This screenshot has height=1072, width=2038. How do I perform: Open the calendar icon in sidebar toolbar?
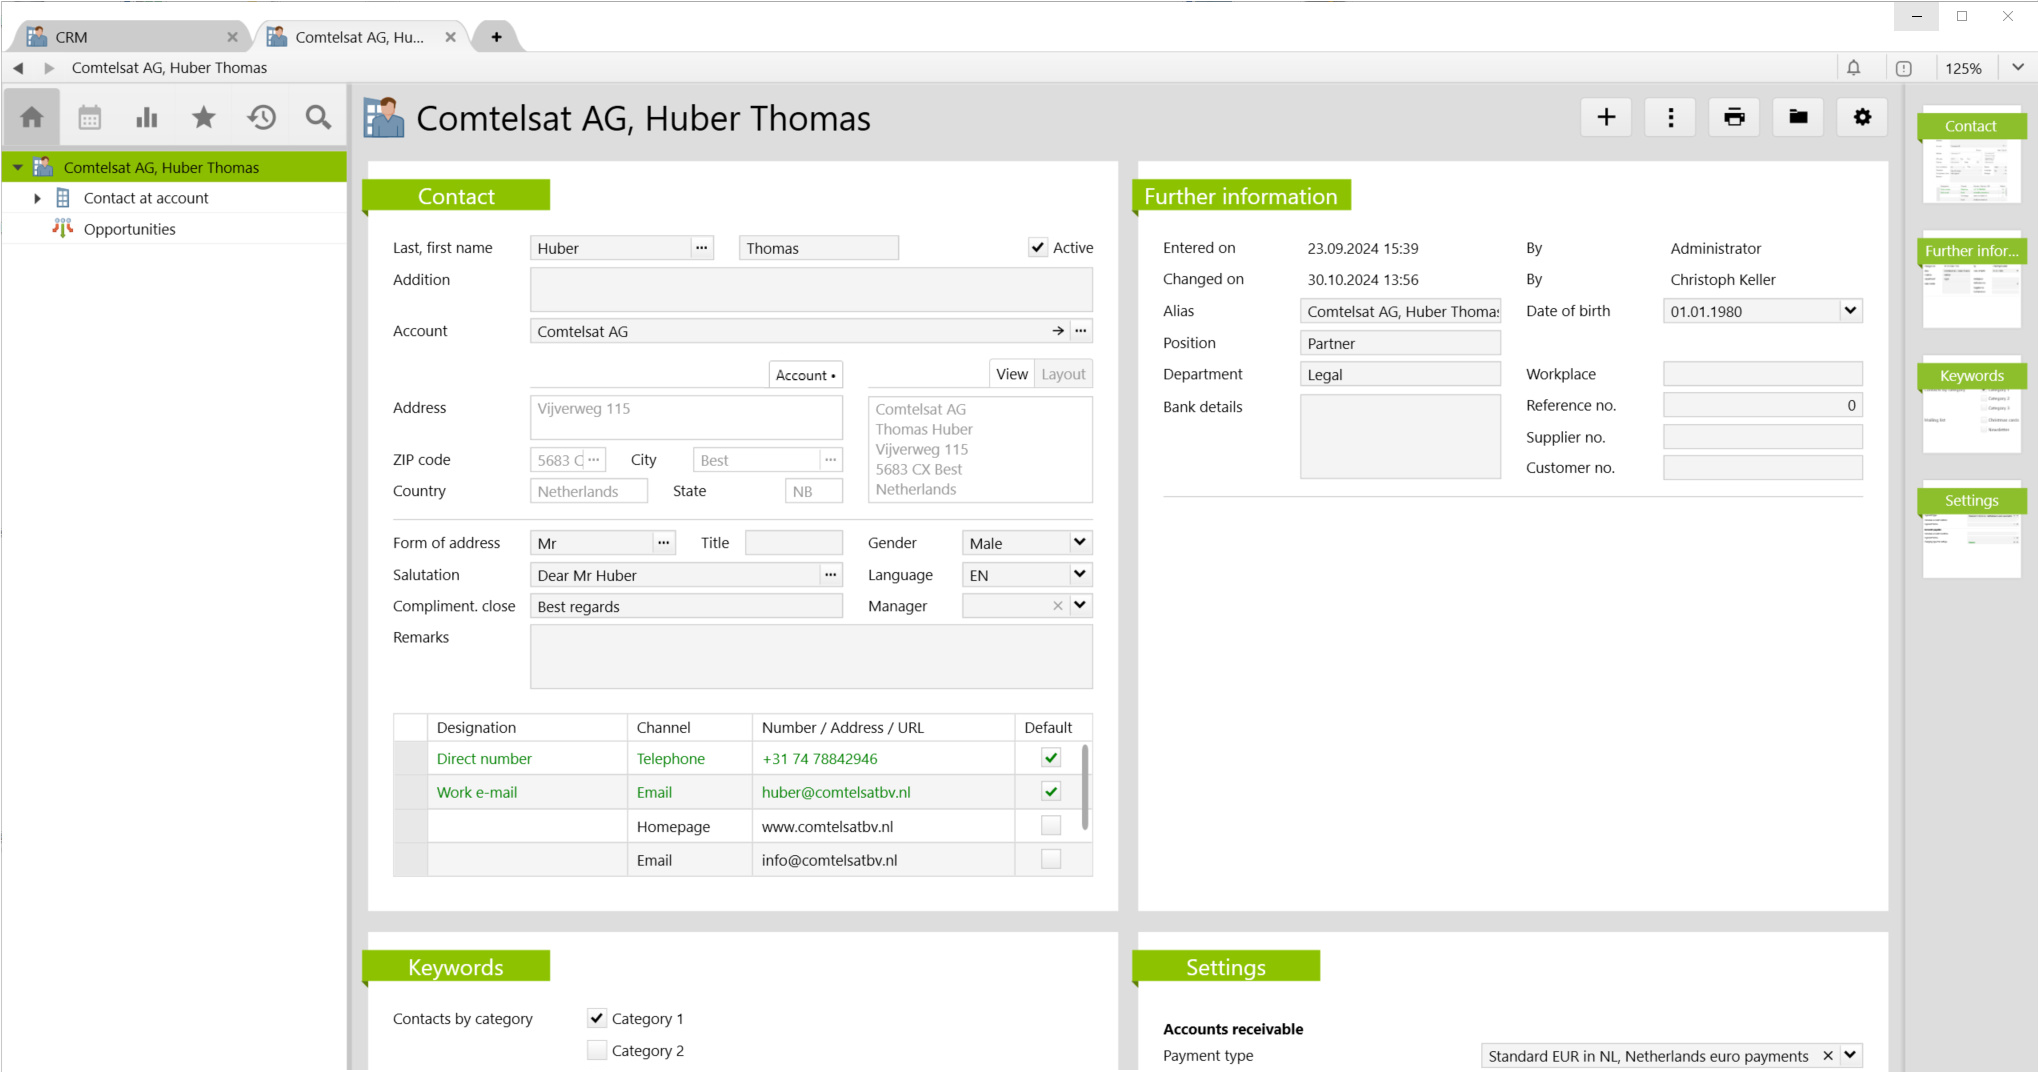(x=90, y=118)
